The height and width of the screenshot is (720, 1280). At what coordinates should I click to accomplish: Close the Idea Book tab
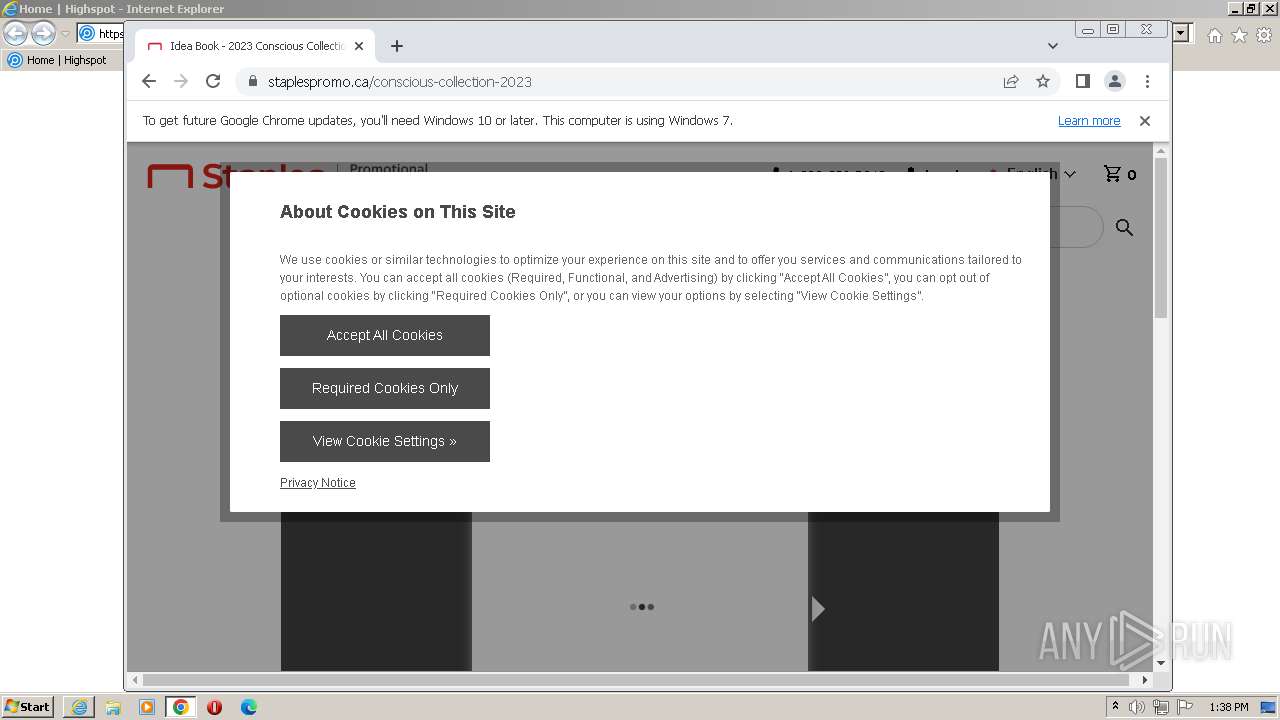[359, 46]
